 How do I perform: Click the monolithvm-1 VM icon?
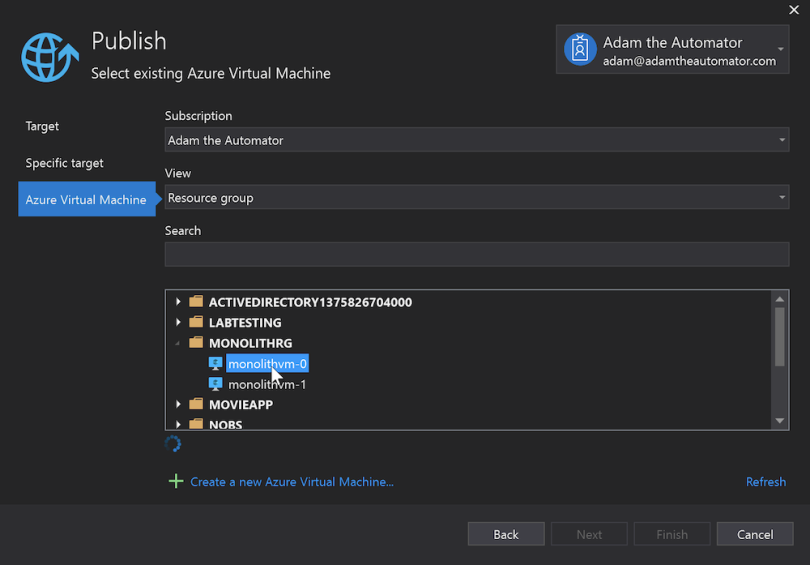point(215,384)
